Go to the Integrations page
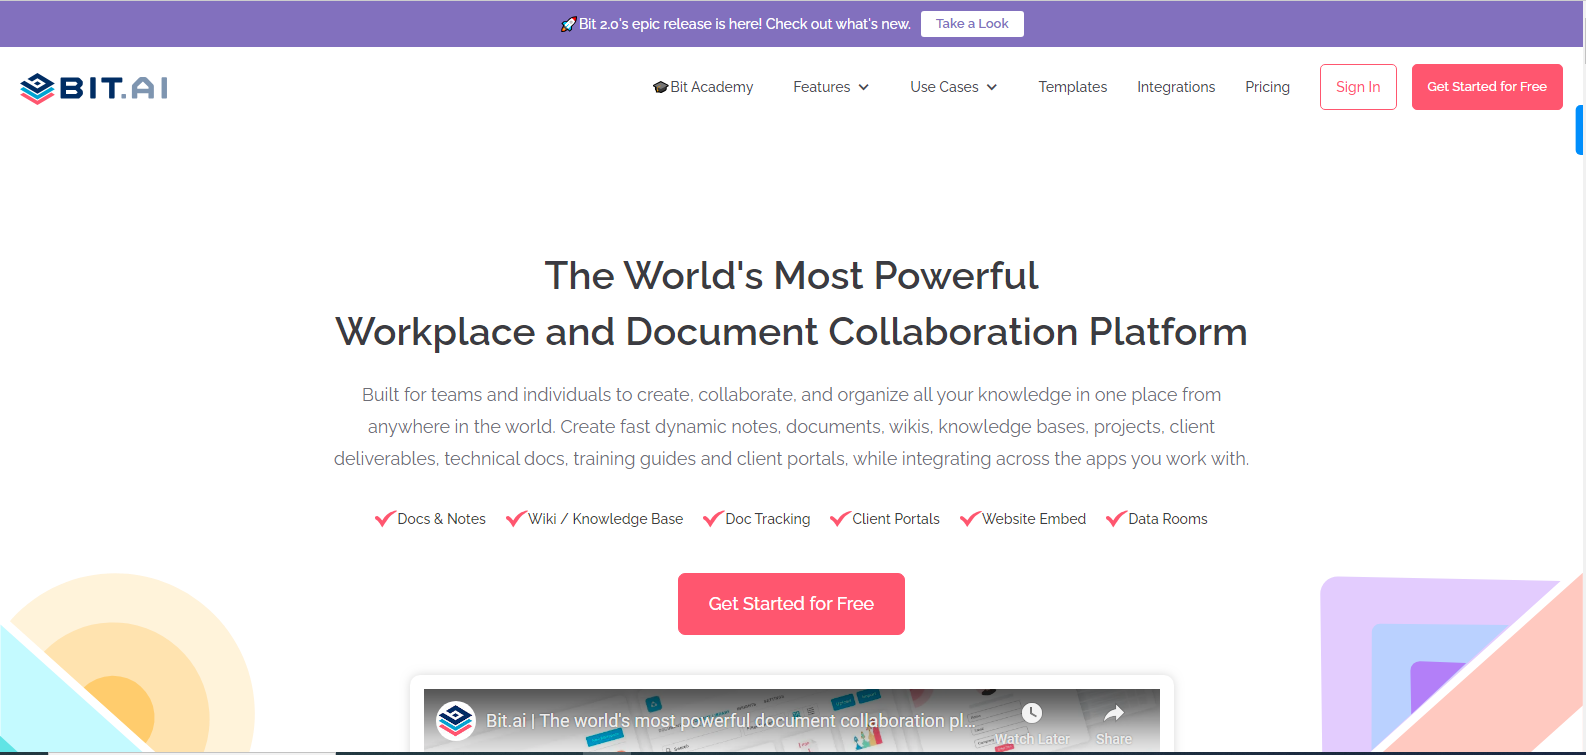The image size is (1586, 755). pyautogui.click(x=1176, y=87)
